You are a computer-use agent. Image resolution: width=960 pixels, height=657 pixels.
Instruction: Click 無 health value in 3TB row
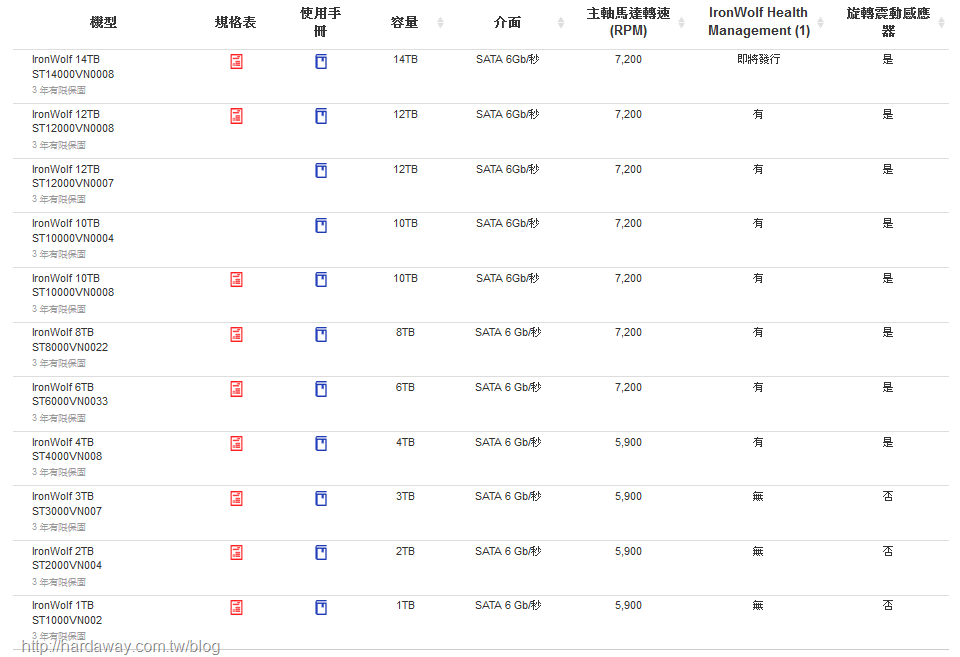tap(758, 497)
